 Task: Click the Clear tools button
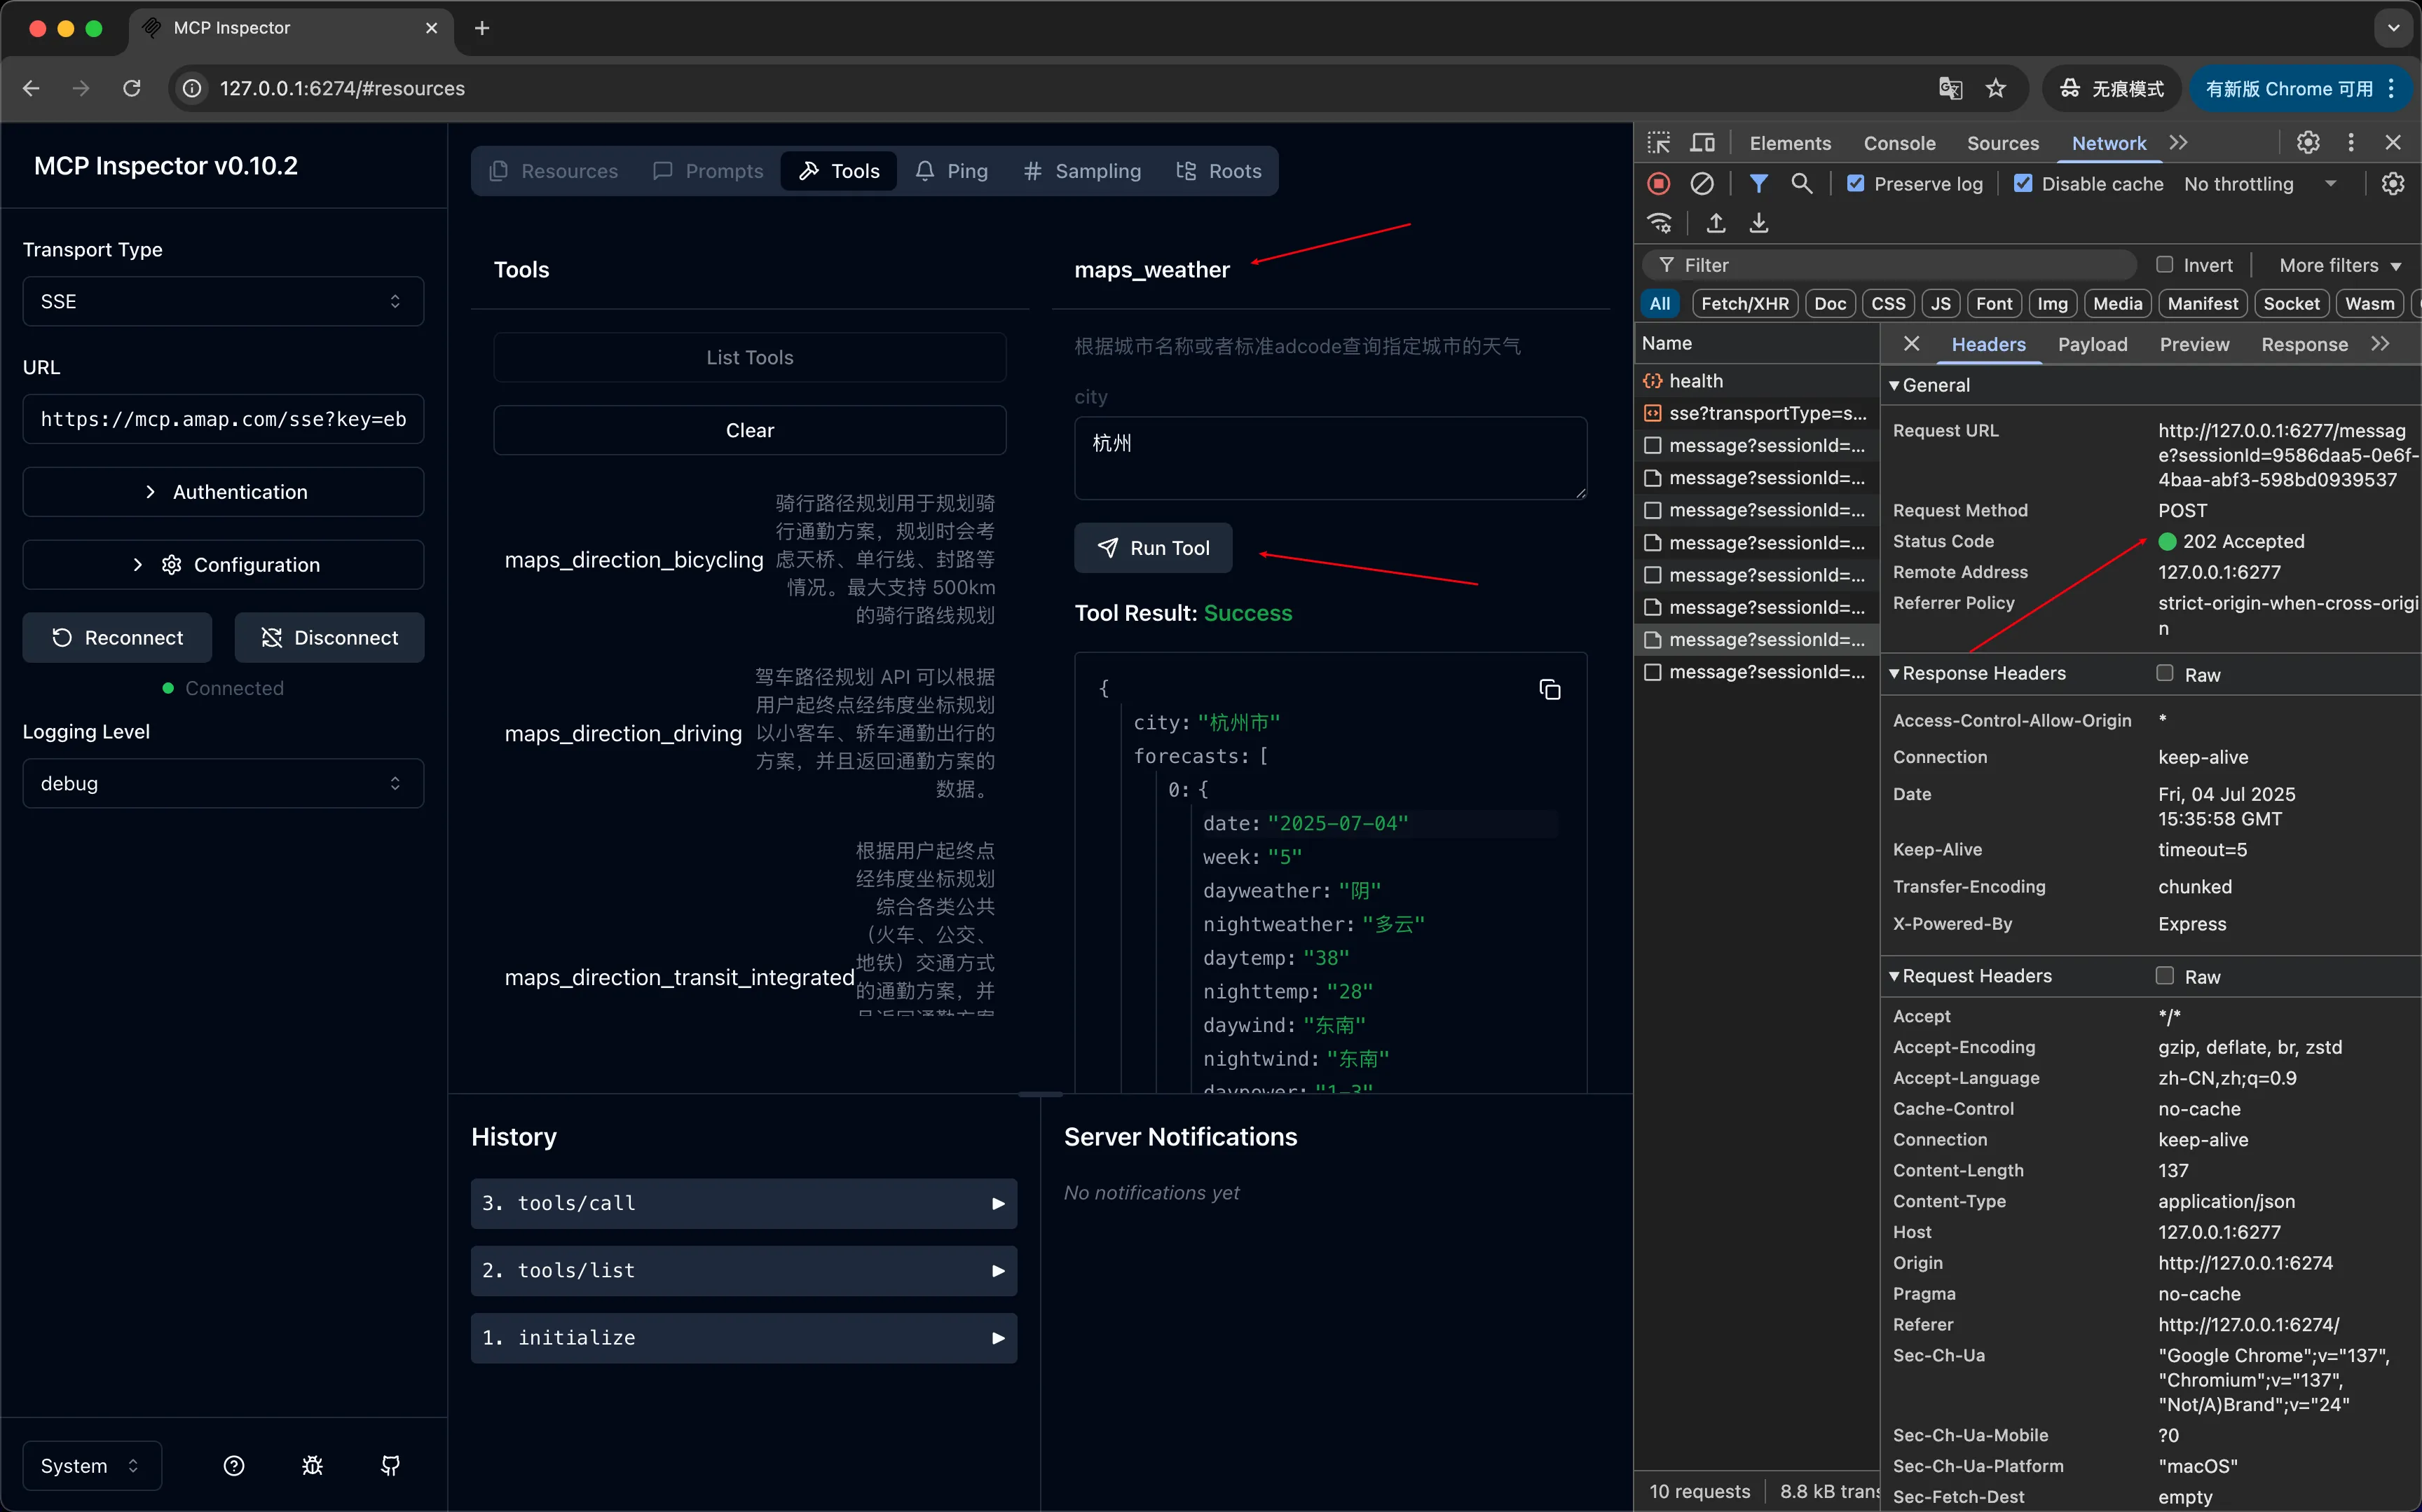(750, 430)
